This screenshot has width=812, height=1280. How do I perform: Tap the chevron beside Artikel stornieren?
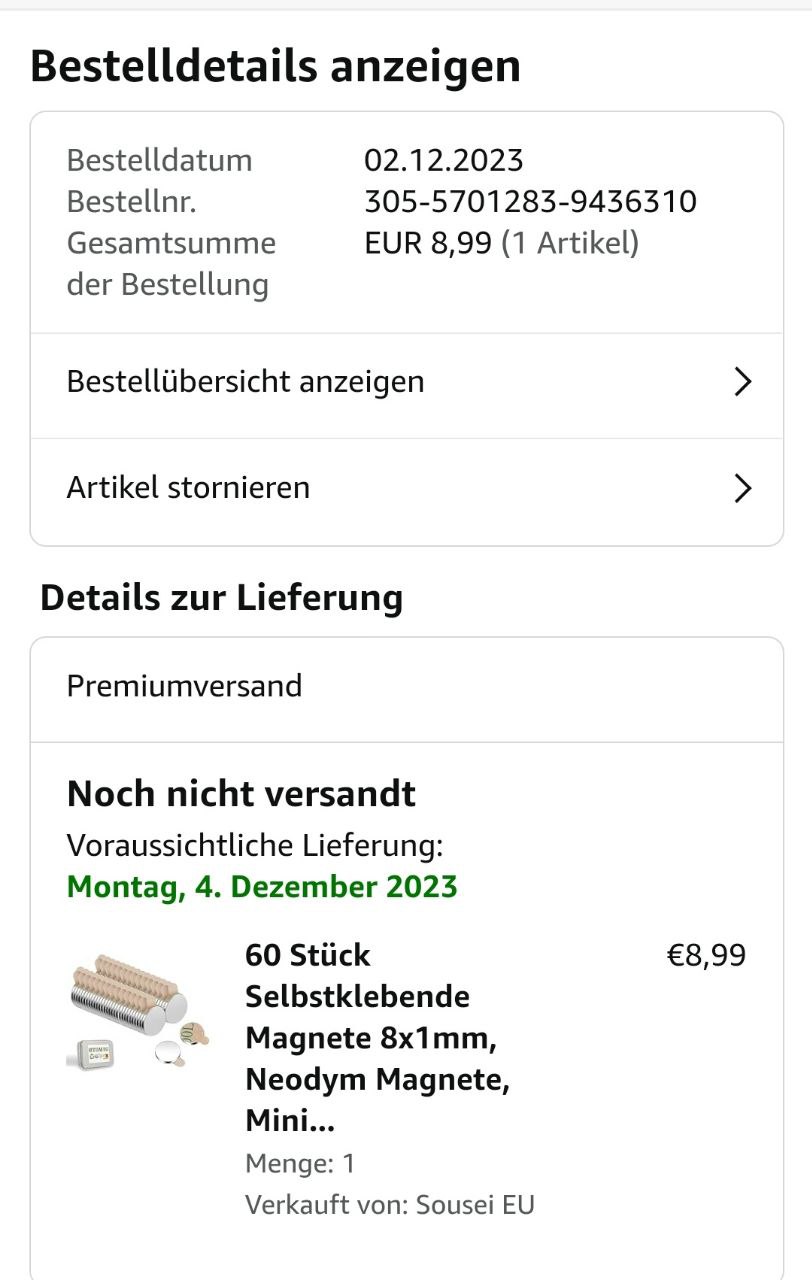[x=742, y=488]
